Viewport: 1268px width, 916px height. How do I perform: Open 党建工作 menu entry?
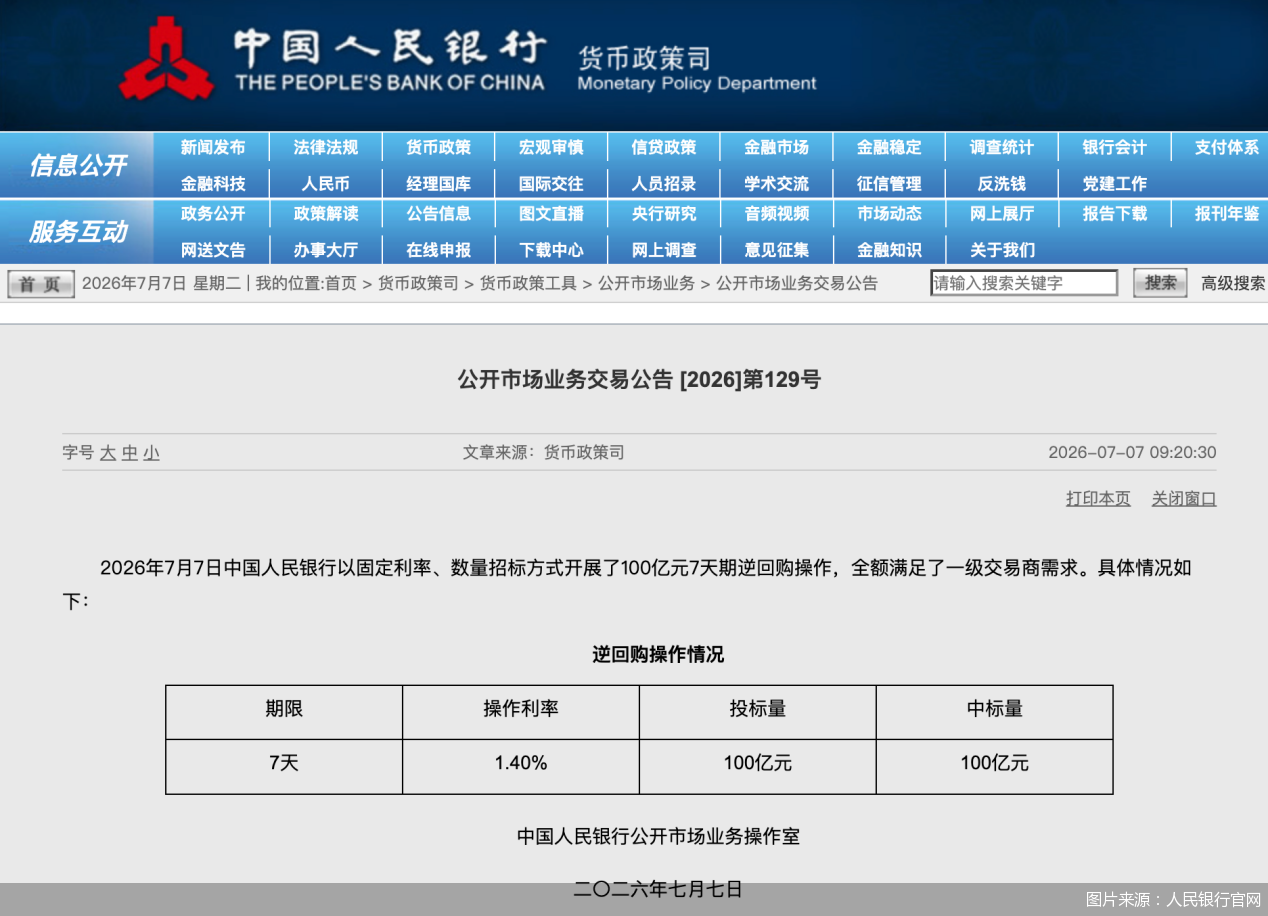1115,184
